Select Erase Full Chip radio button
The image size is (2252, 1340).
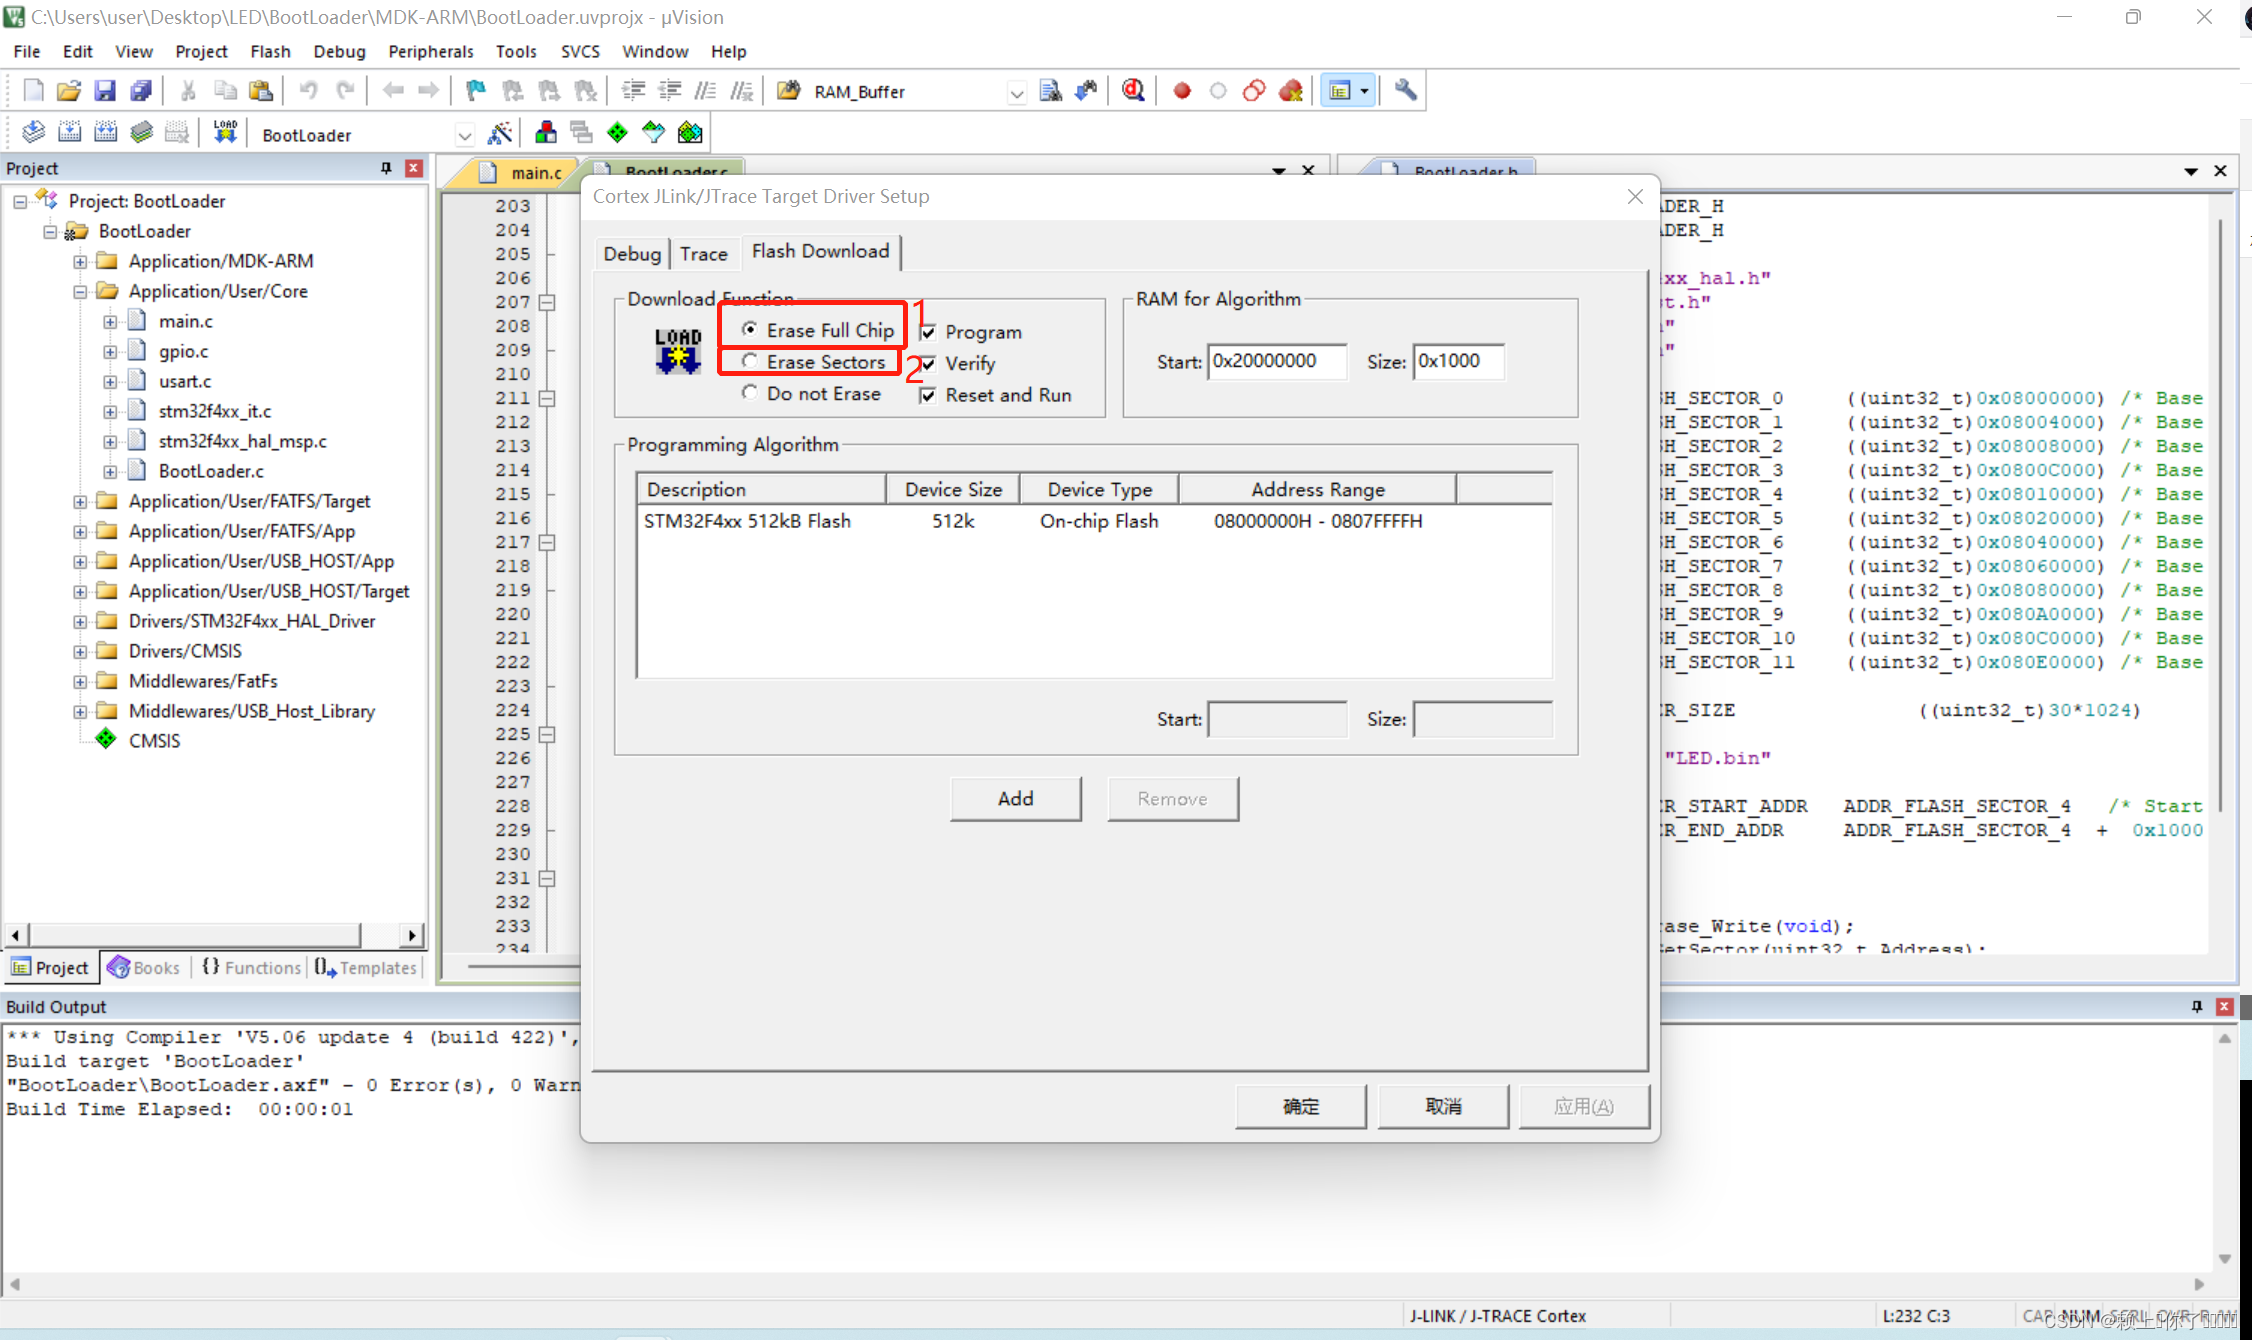(x=746, y=330)
